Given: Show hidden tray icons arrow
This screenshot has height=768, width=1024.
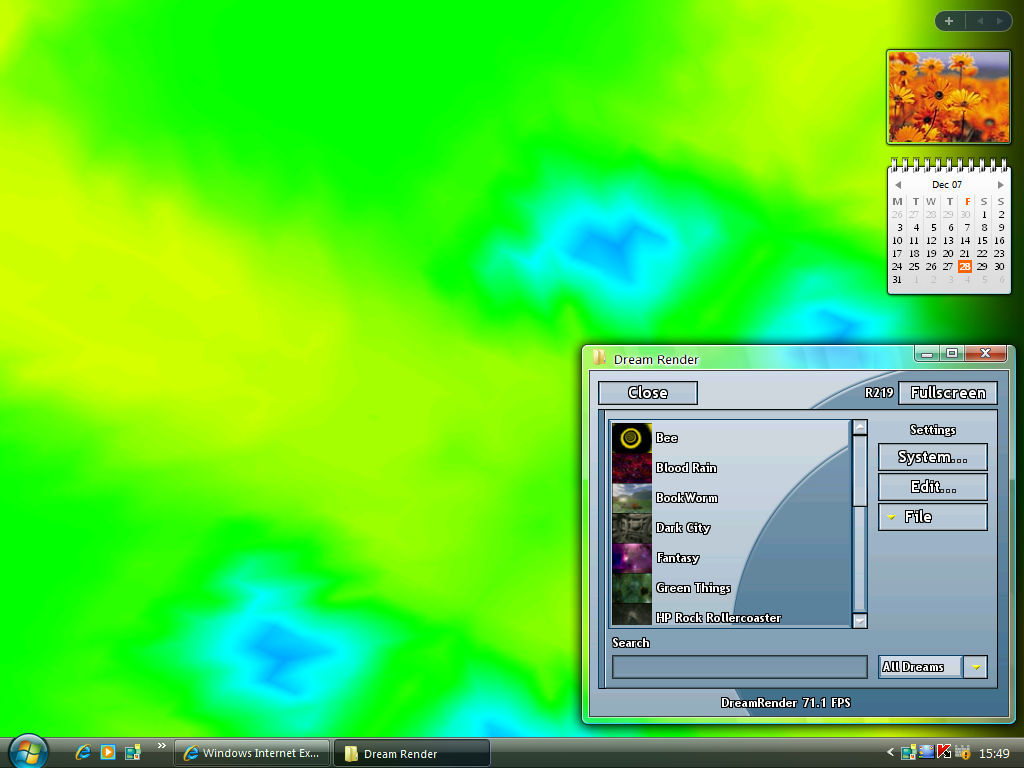Looking at the screenshot, I should (x=889, y=752).
